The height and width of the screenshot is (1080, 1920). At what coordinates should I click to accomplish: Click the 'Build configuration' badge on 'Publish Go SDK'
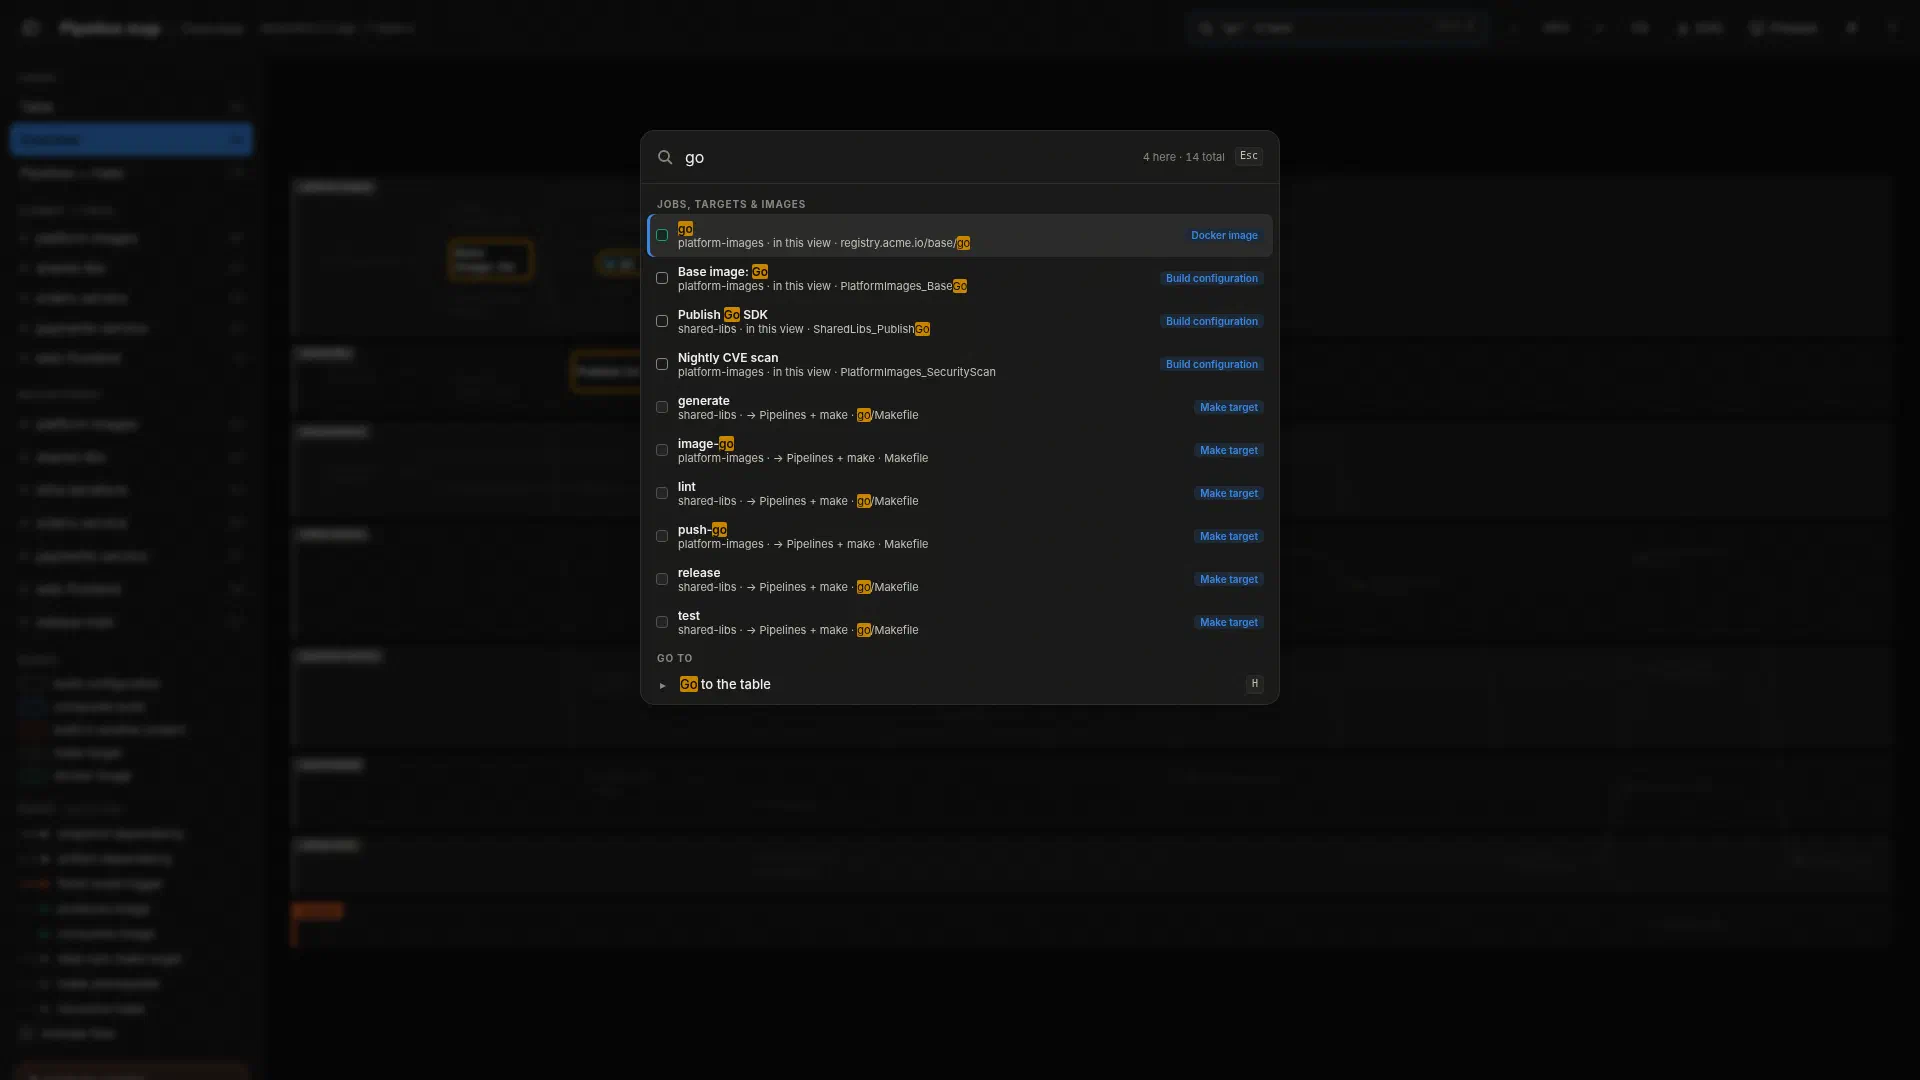[1211, 321]
